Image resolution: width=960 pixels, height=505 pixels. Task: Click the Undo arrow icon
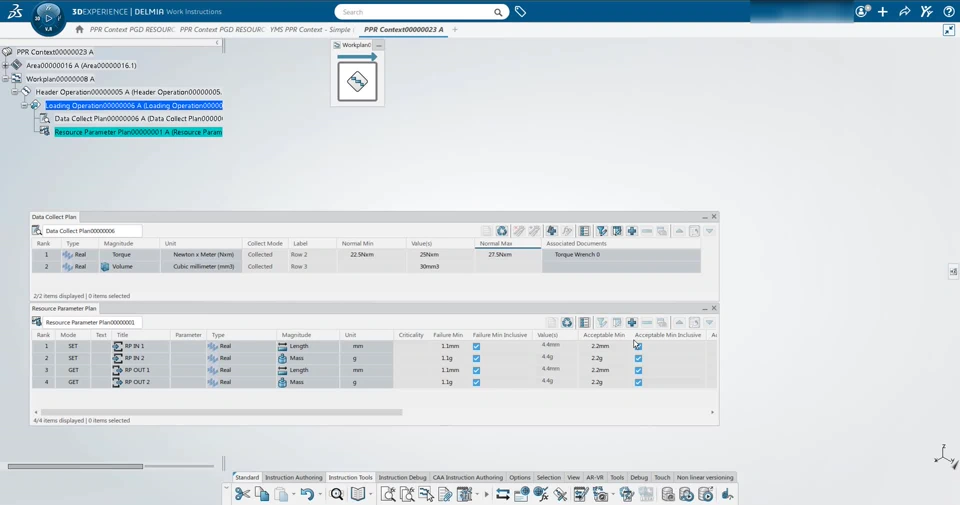point(307,494)
